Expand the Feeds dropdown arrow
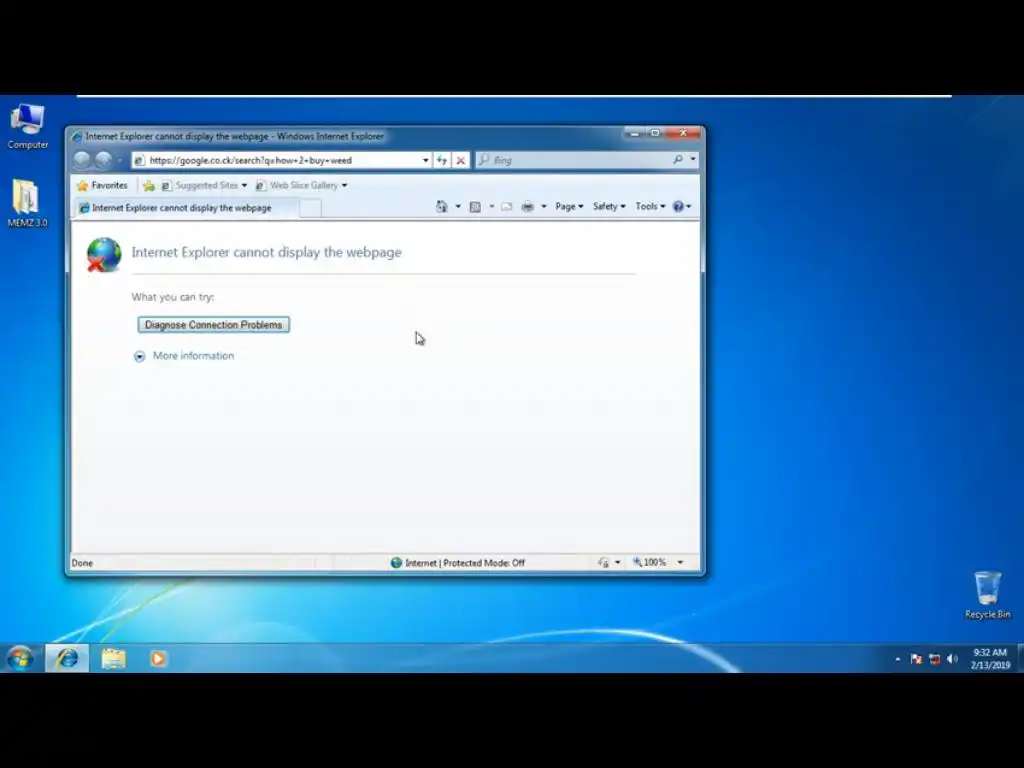This screenshot has height=768, width=1024. coord(492,206)
